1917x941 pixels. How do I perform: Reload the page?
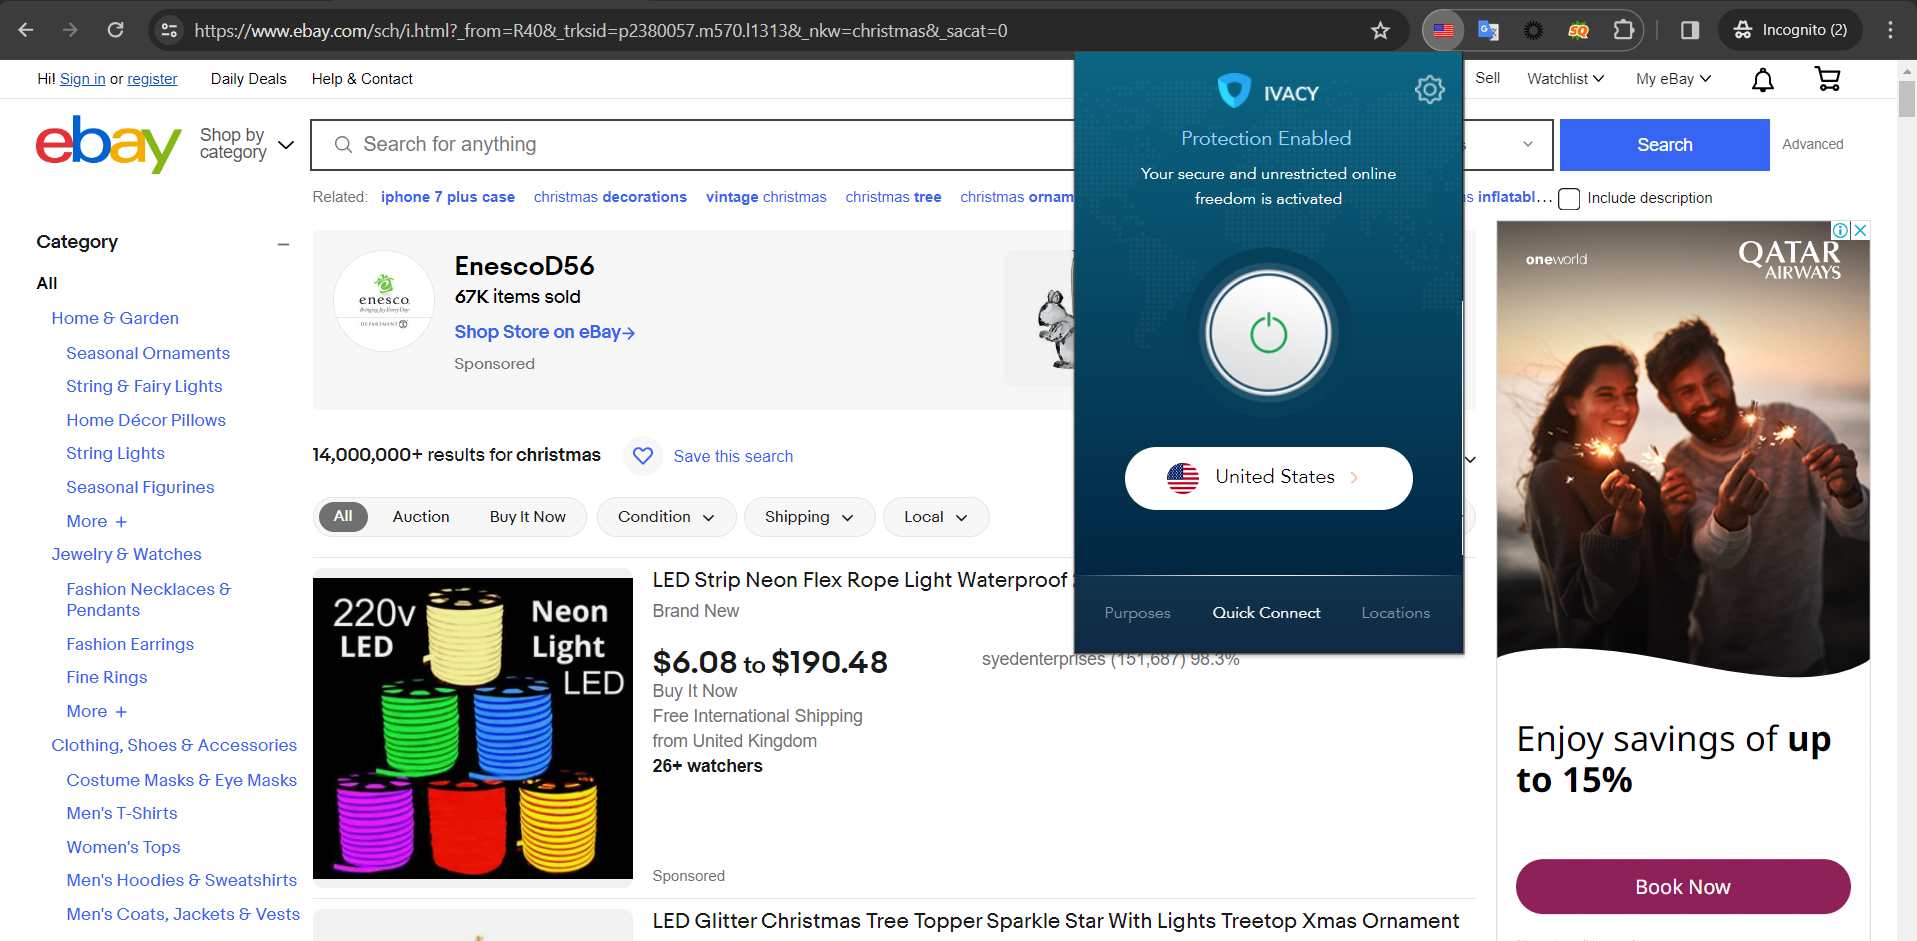pyautogui.click(x=116, y=30)
